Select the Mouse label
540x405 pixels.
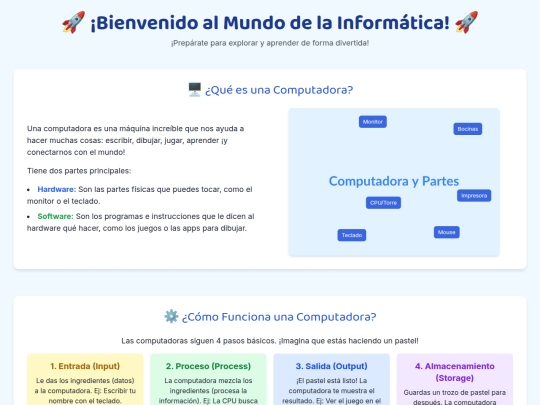pos(447,232)
